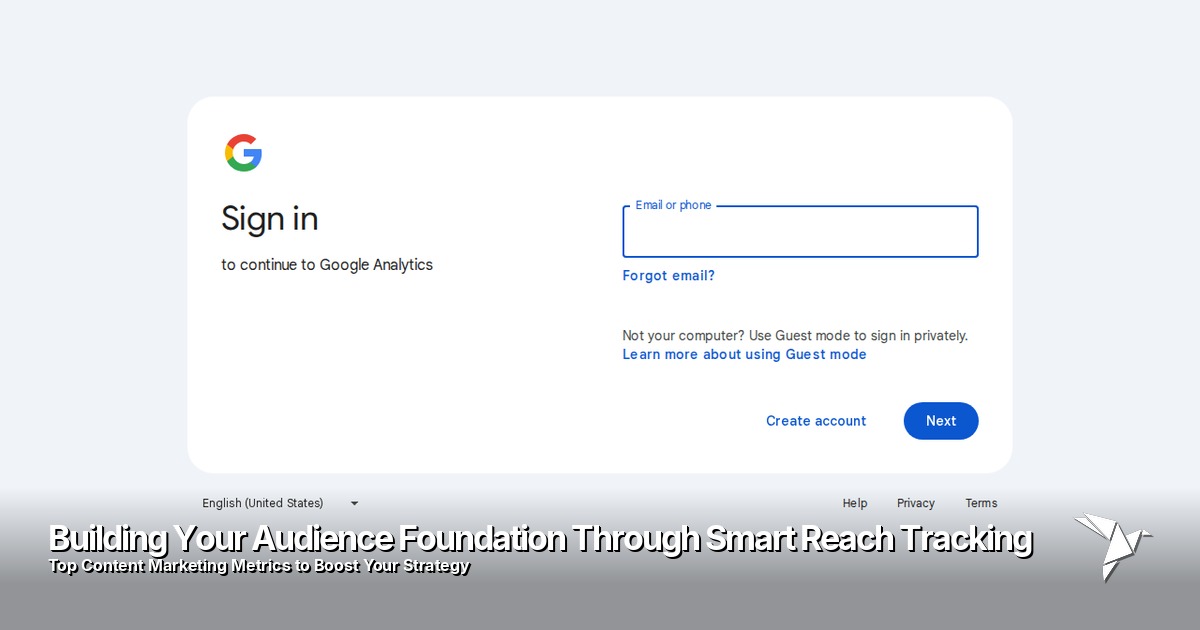Image resolution: width=1200 pixels, height=630 pixels.
Task: Open the Terms link in the footer
Action: [x=981, y=503]
